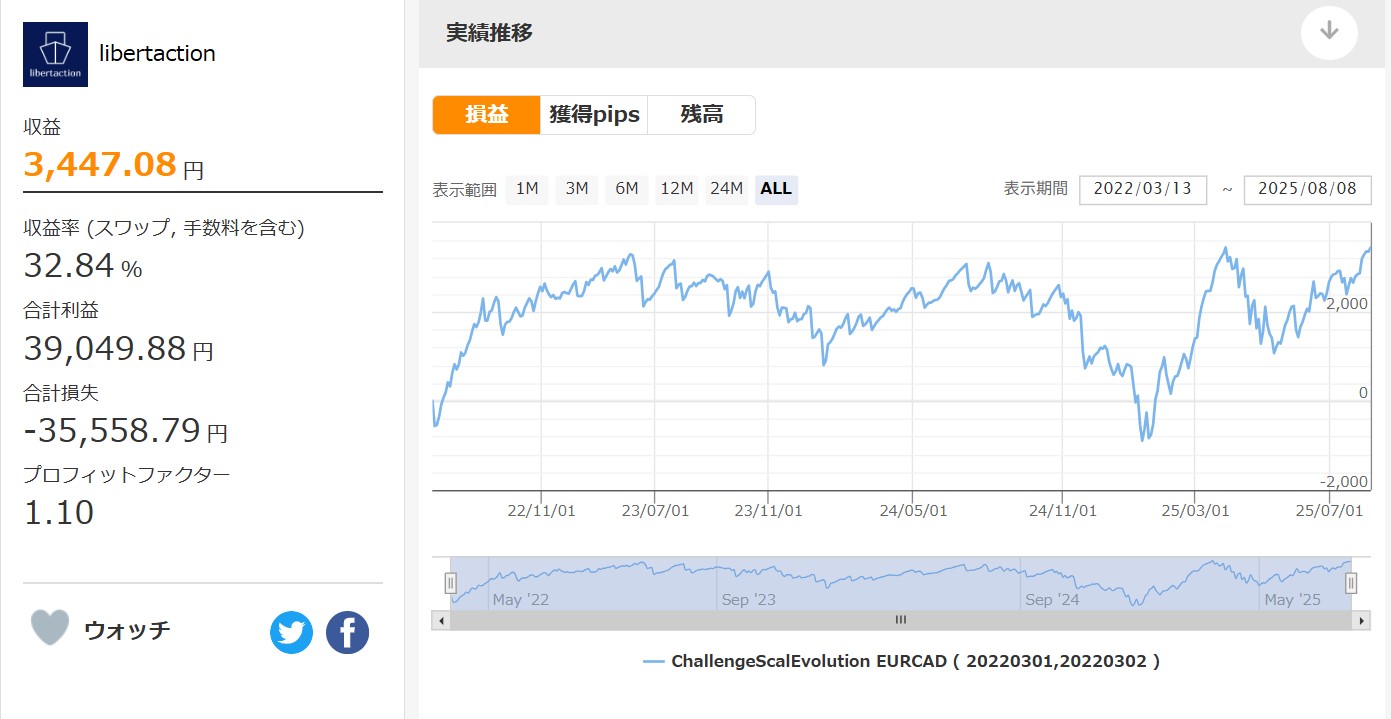Select the 損益 tab
1391x719 pixels.
pos(486,115)
